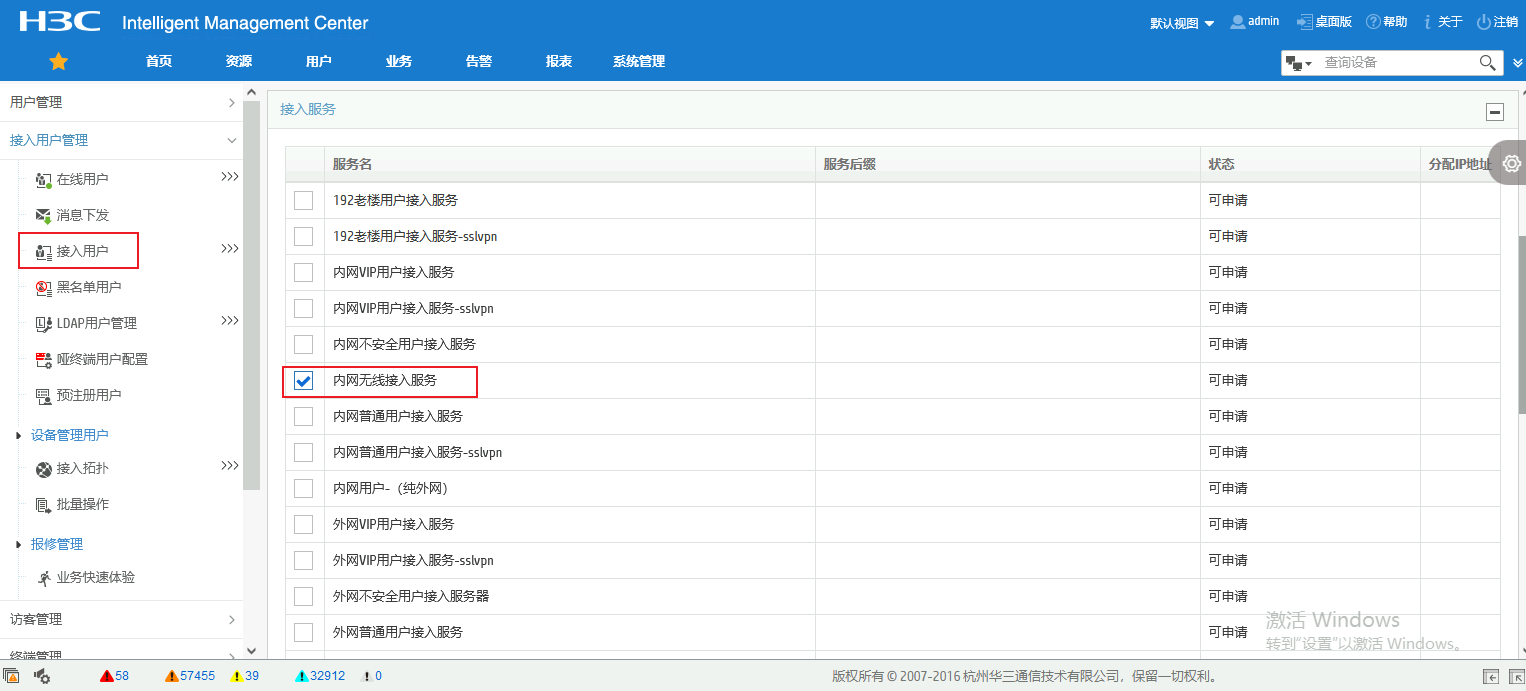Check the 内网VIP用户接入服务-sslvpn checkbox
Screen dimensions: 1526x691
point(303,309)
